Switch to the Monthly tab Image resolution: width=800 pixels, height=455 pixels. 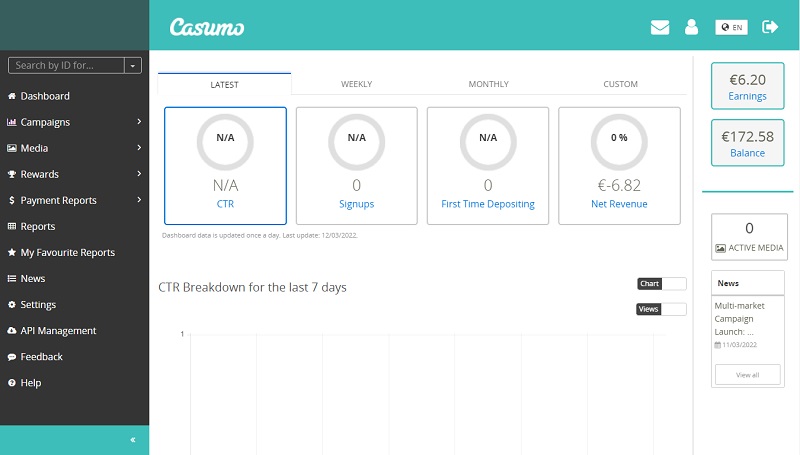point(488,84)
